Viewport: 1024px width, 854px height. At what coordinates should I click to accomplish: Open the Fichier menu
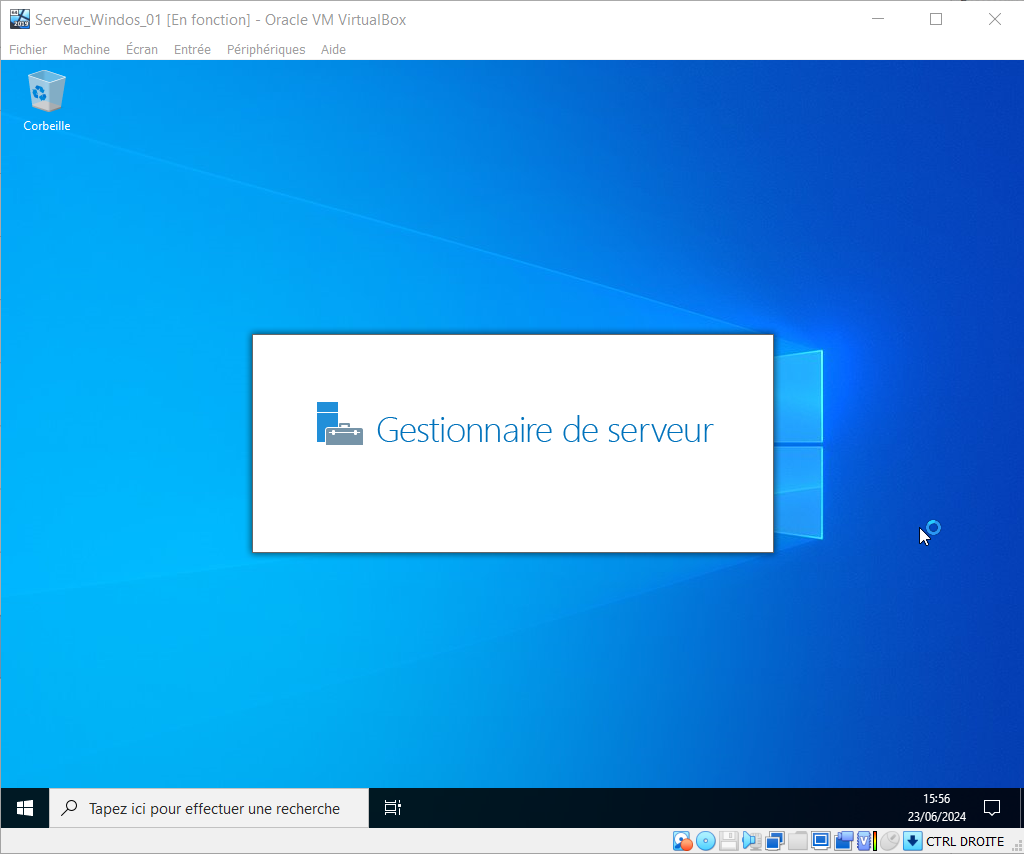28,49
